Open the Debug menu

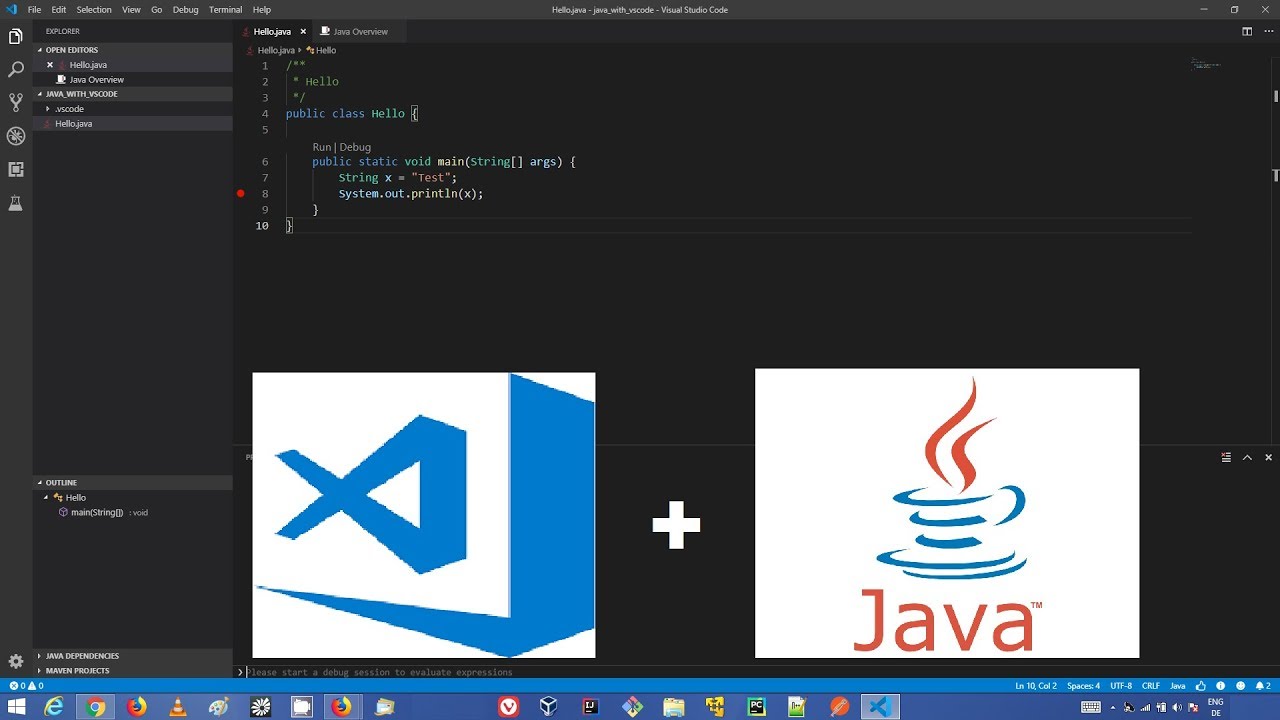click(x=186, y=10)
